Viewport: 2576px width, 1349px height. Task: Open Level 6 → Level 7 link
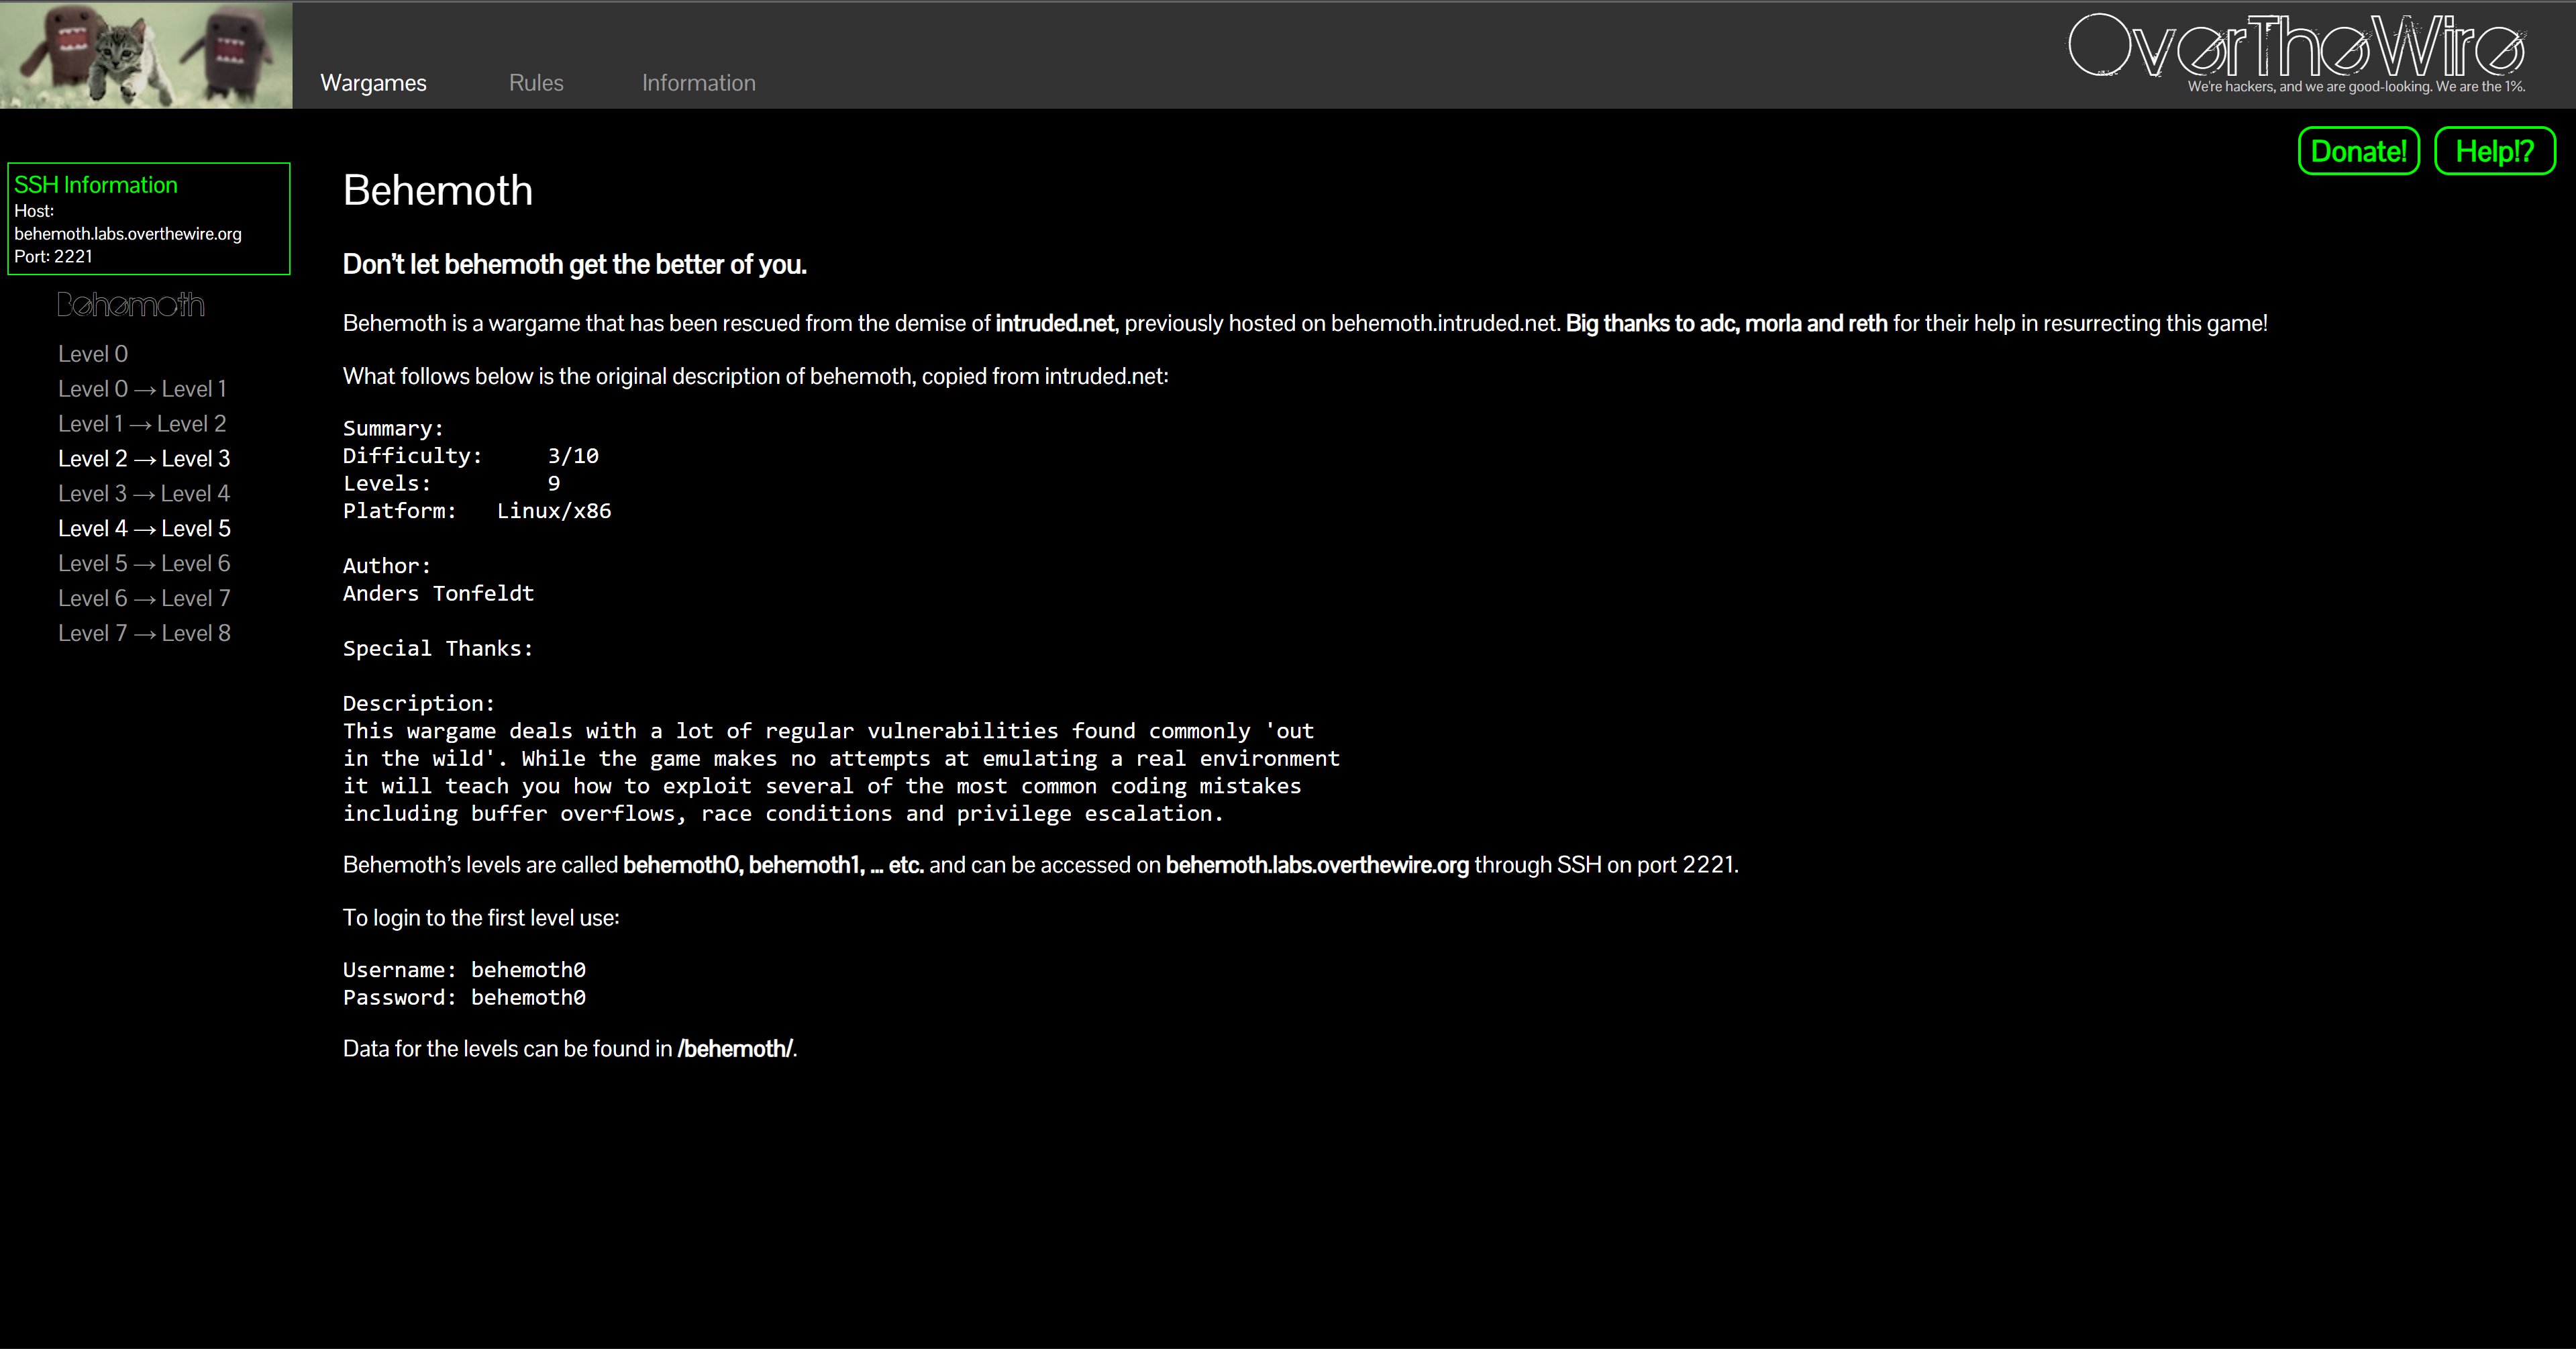point(144,599)
